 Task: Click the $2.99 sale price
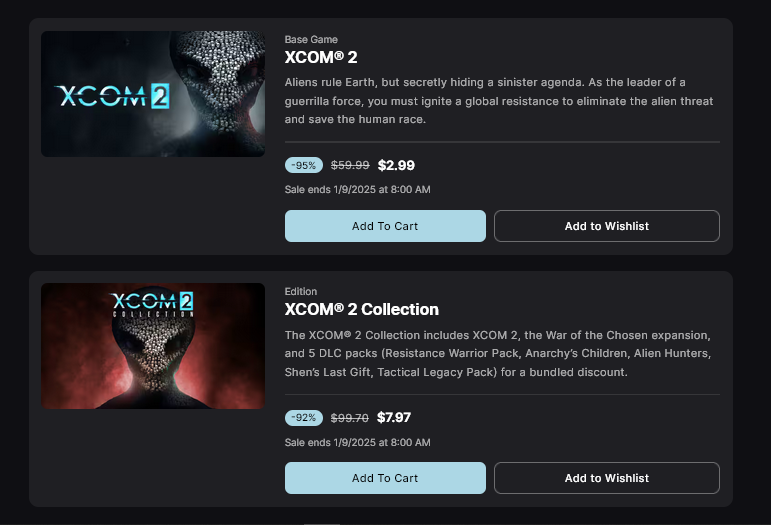396,165
